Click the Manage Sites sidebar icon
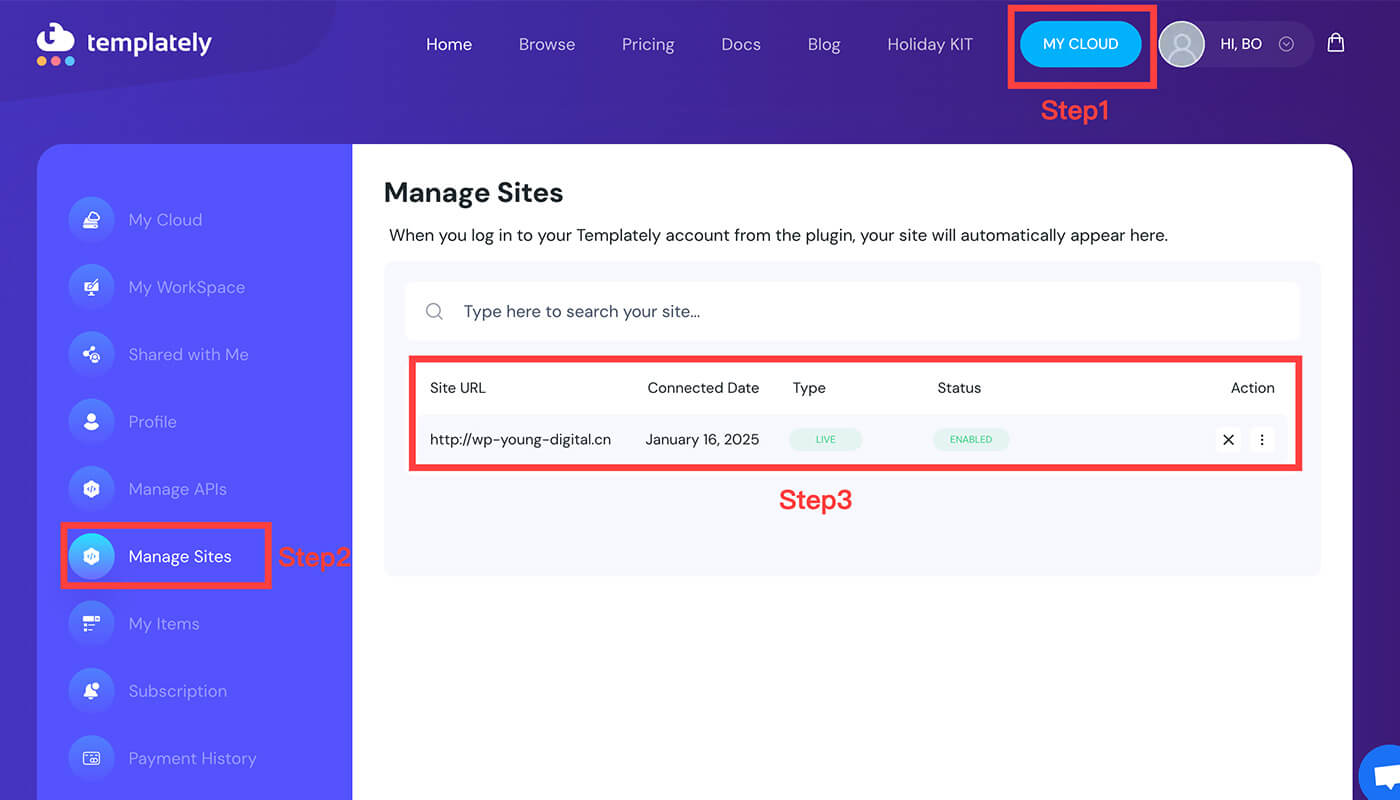The width and height of the screenshot is (1400, 800). pos(91,556)
